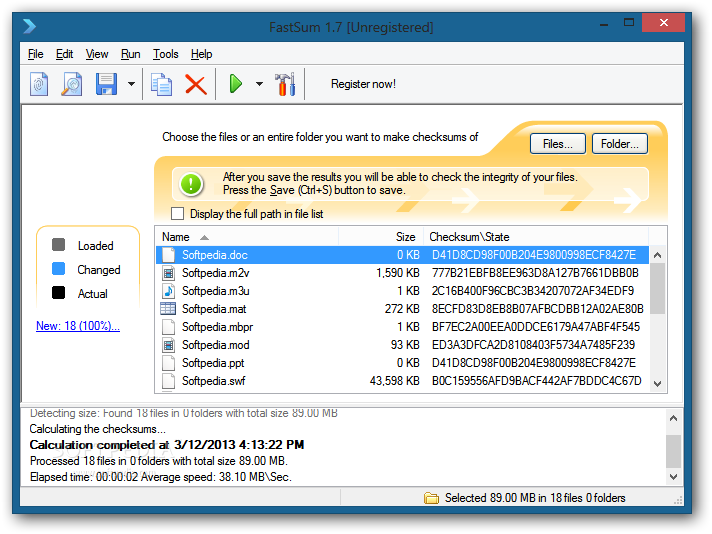Open the Tools menu
This screenshot has height=534, width=712.
165,54
